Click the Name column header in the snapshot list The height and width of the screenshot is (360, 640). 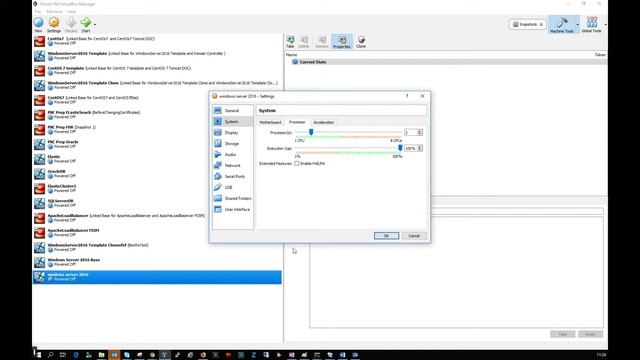[291, 55]
